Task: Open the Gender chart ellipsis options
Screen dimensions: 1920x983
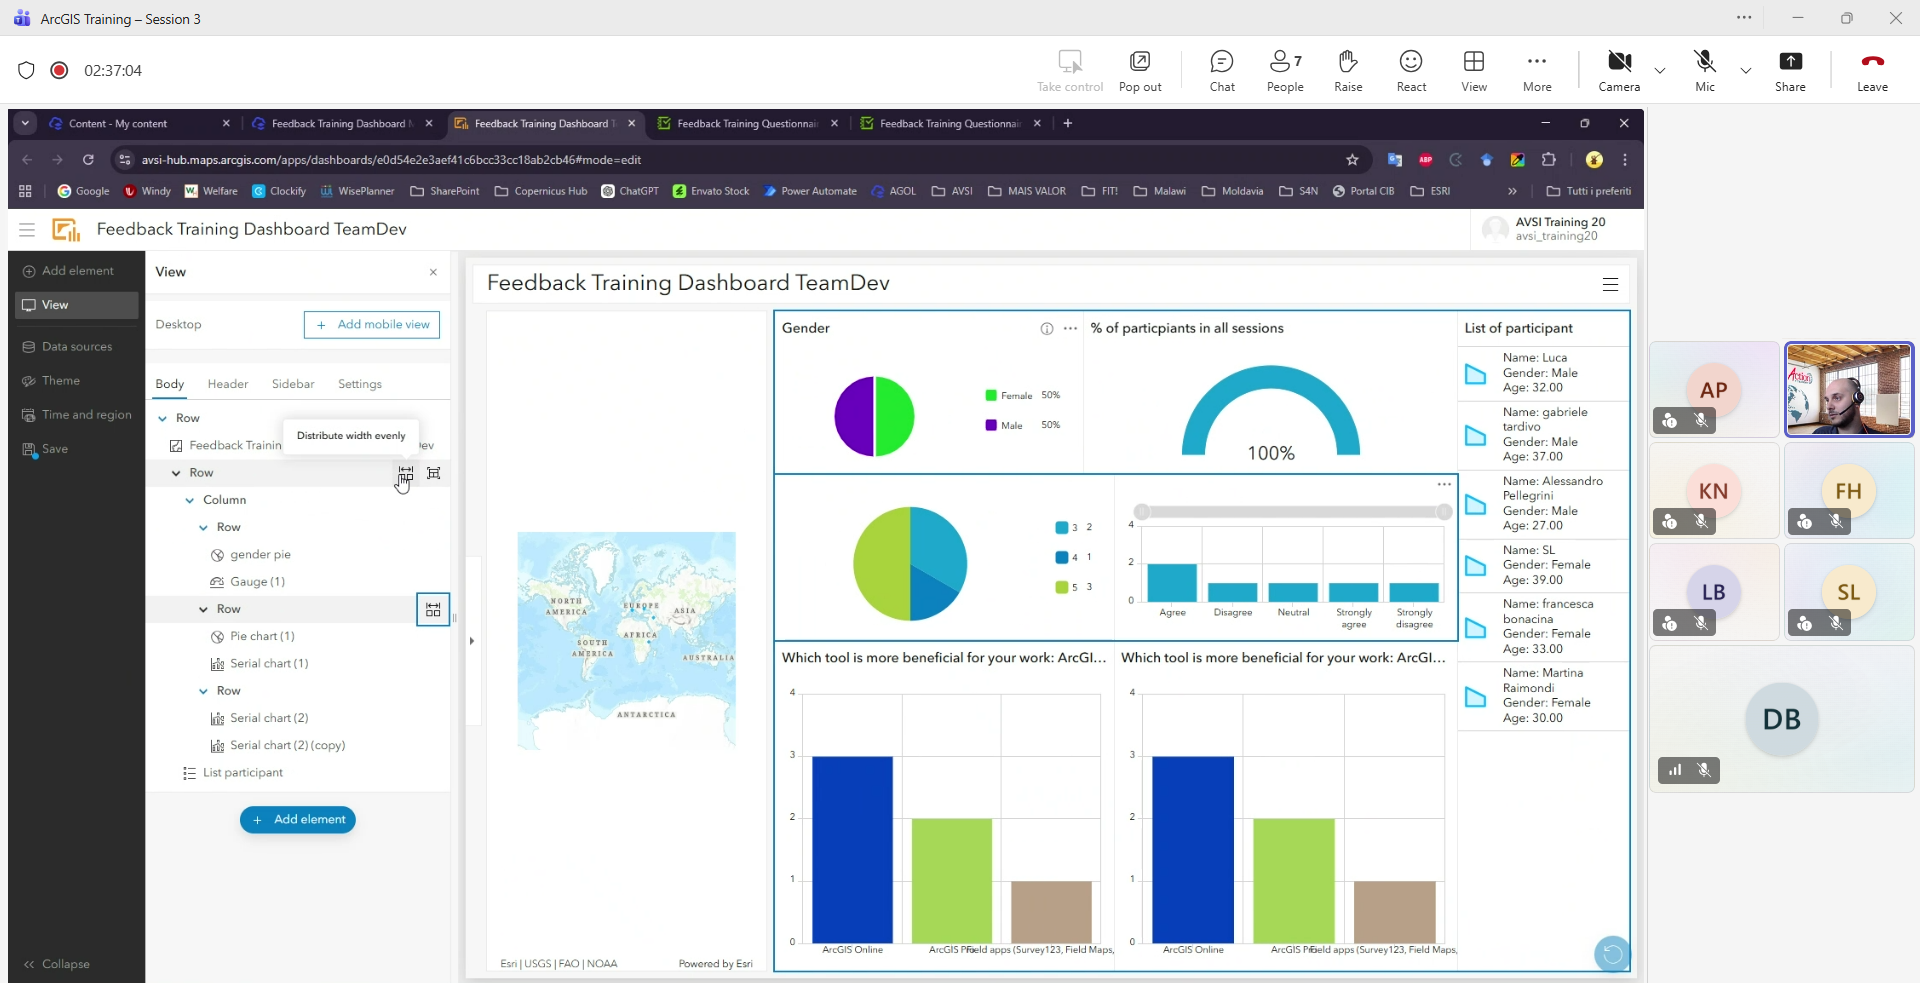Action: (1070, 328)
